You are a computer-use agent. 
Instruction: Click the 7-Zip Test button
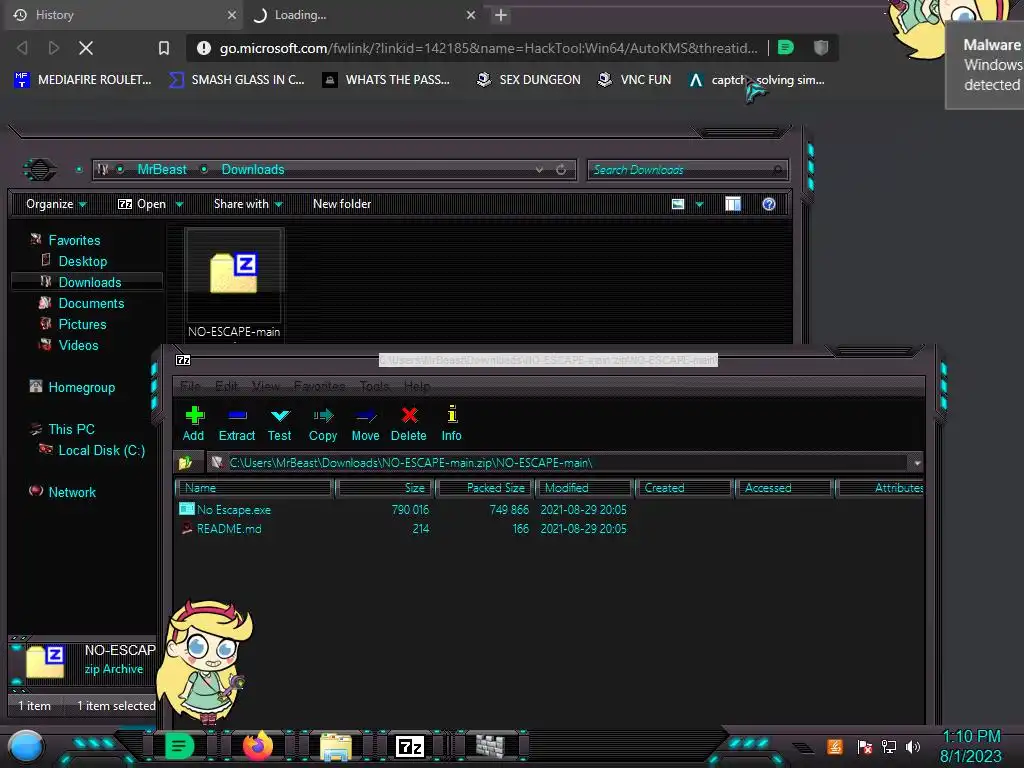[280, 424]
